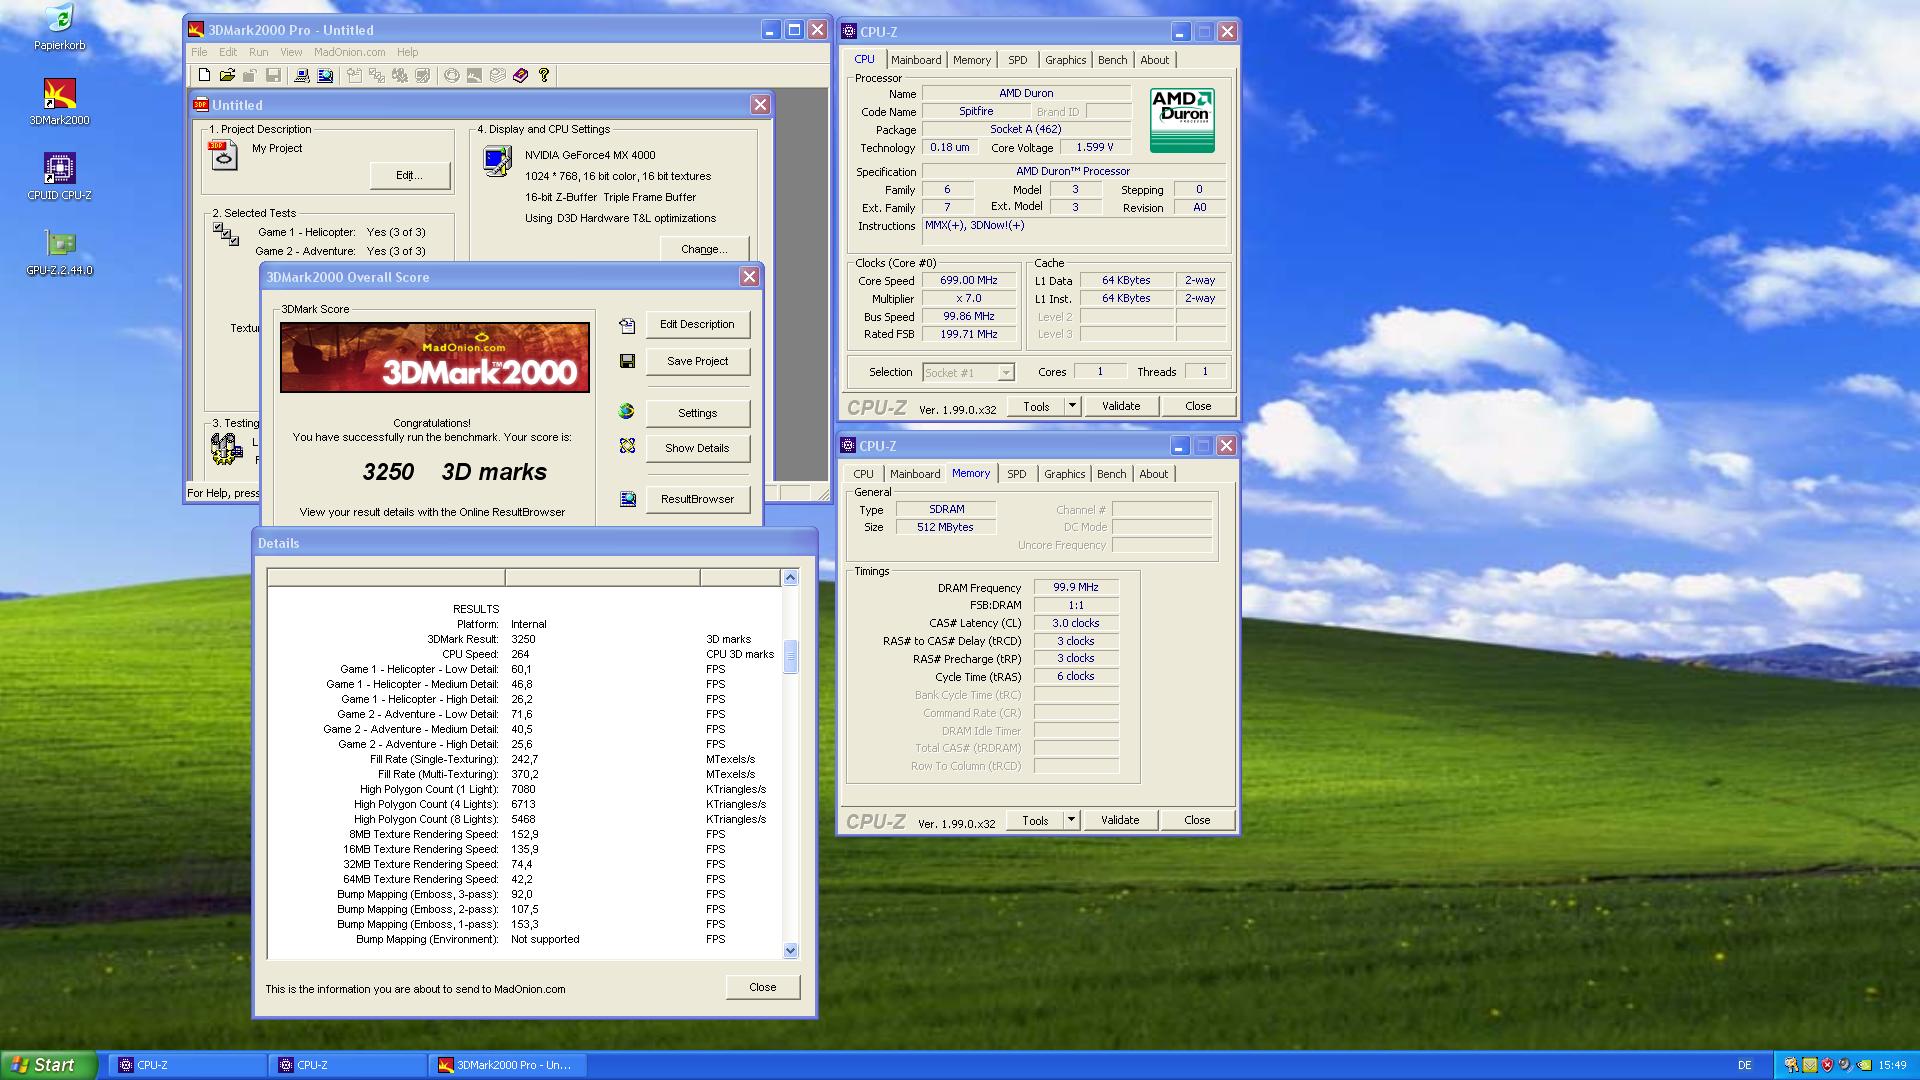The image size is (1920, 1080).
Task: Click Close button at bottom of Details dialog
Action: point(763,987)
